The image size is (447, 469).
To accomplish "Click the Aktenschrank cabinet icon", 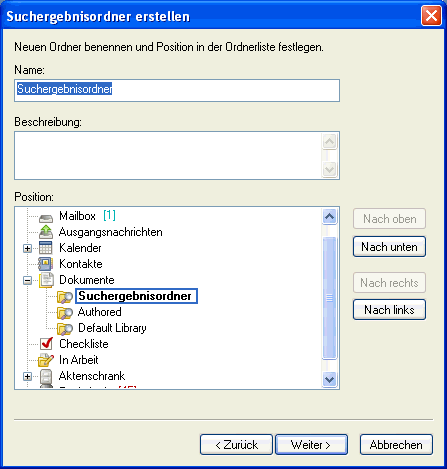I will coord(46,377).
